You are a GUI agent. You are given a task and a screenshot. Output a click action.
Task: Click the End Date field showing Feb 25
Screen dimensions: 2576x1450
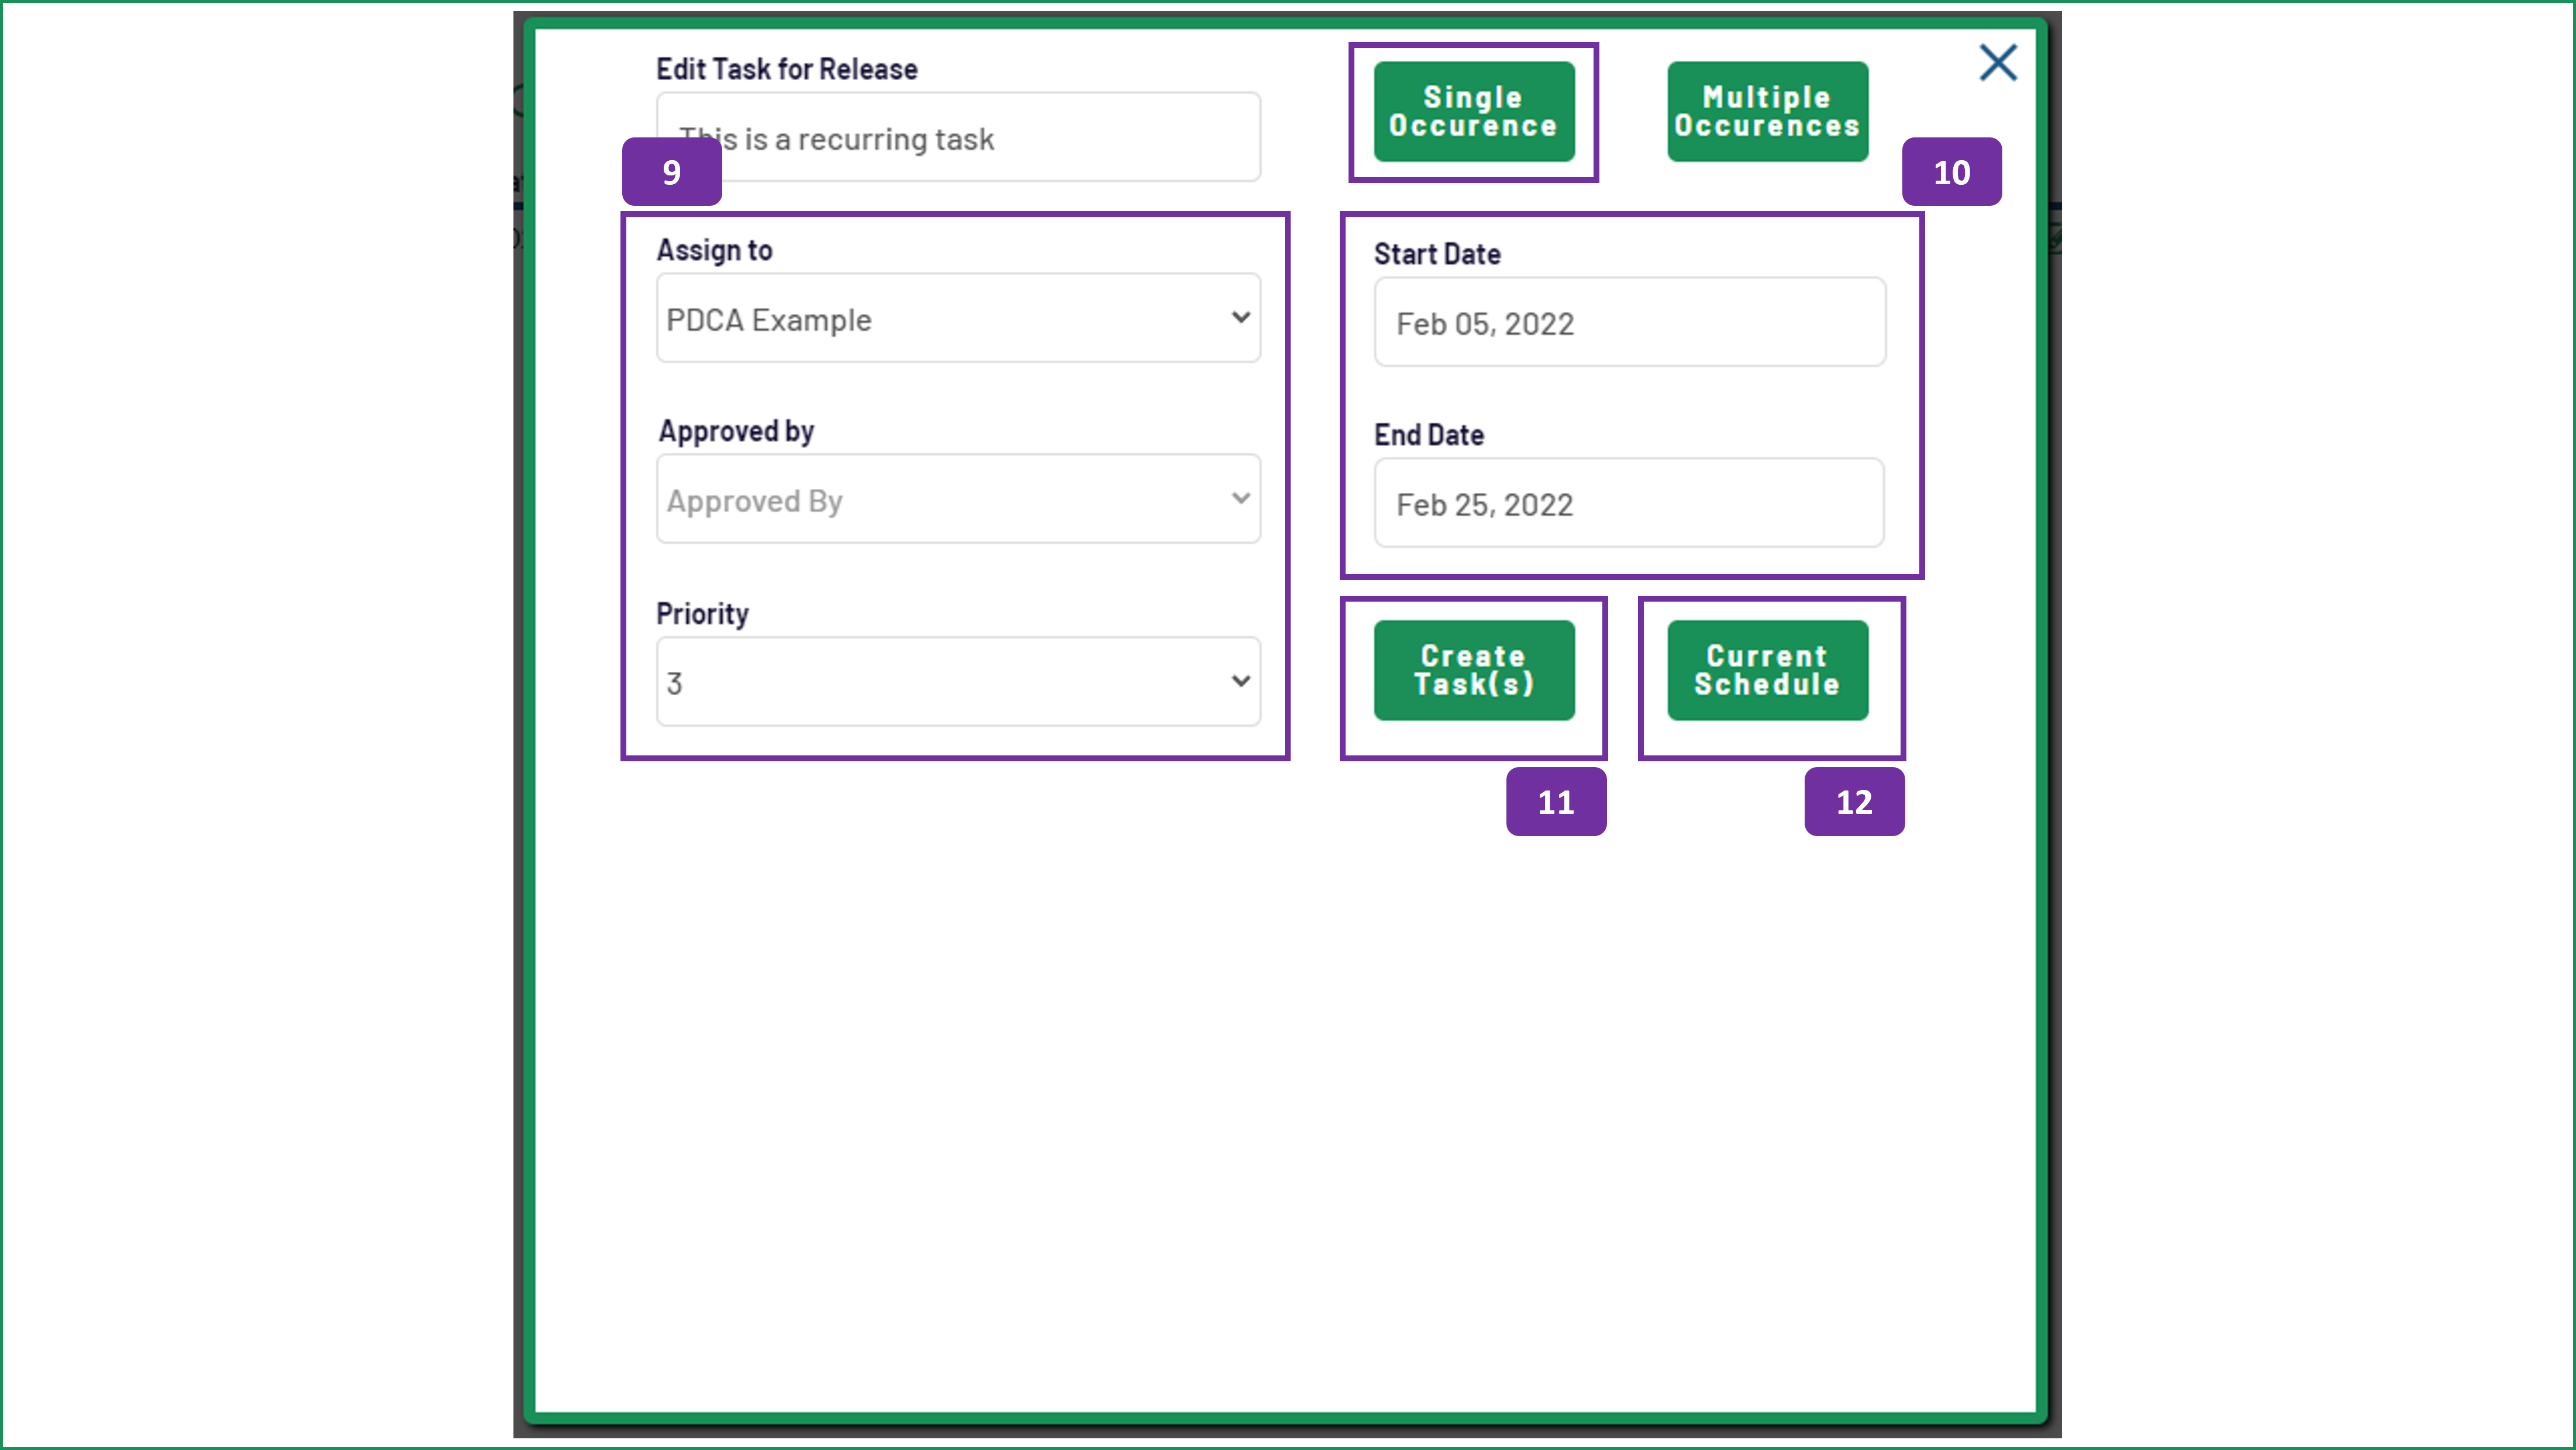click(x=1629, y=503)
